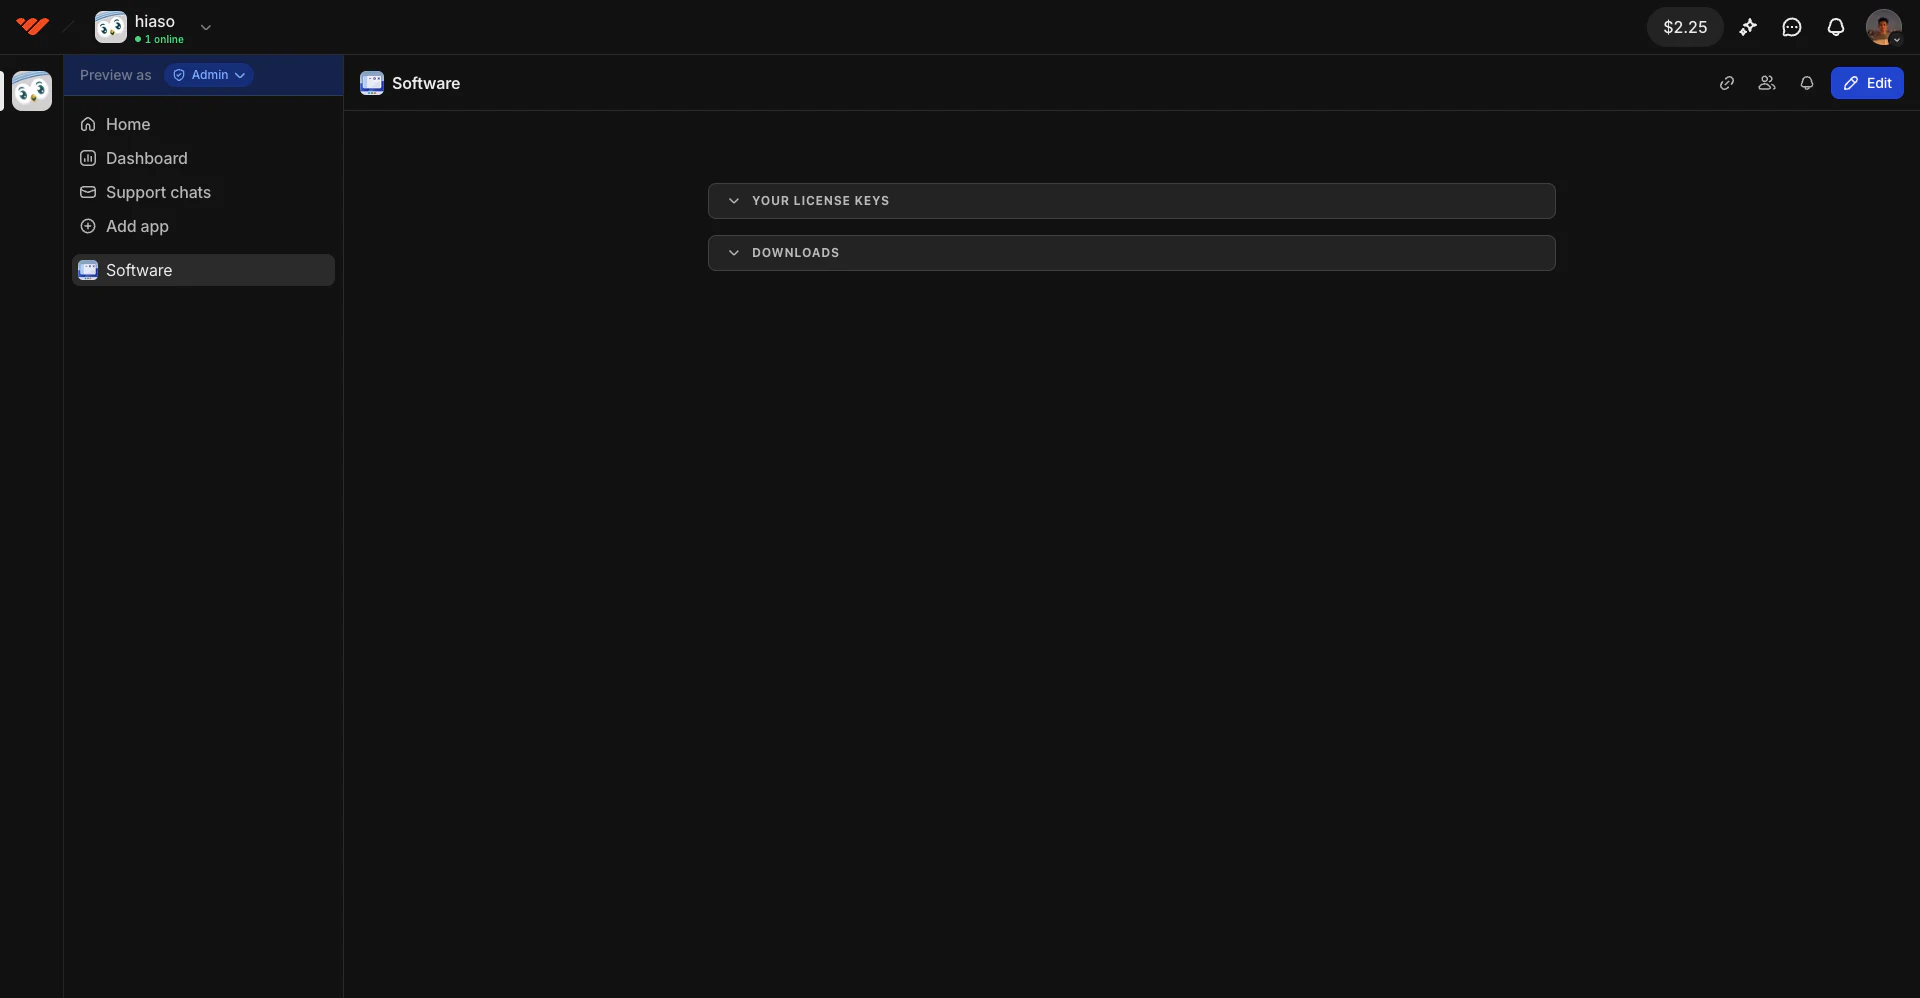Expand the hiaso workspace switcher chevron
Viewport: 1920px width, 998px height.
[206, 27]
